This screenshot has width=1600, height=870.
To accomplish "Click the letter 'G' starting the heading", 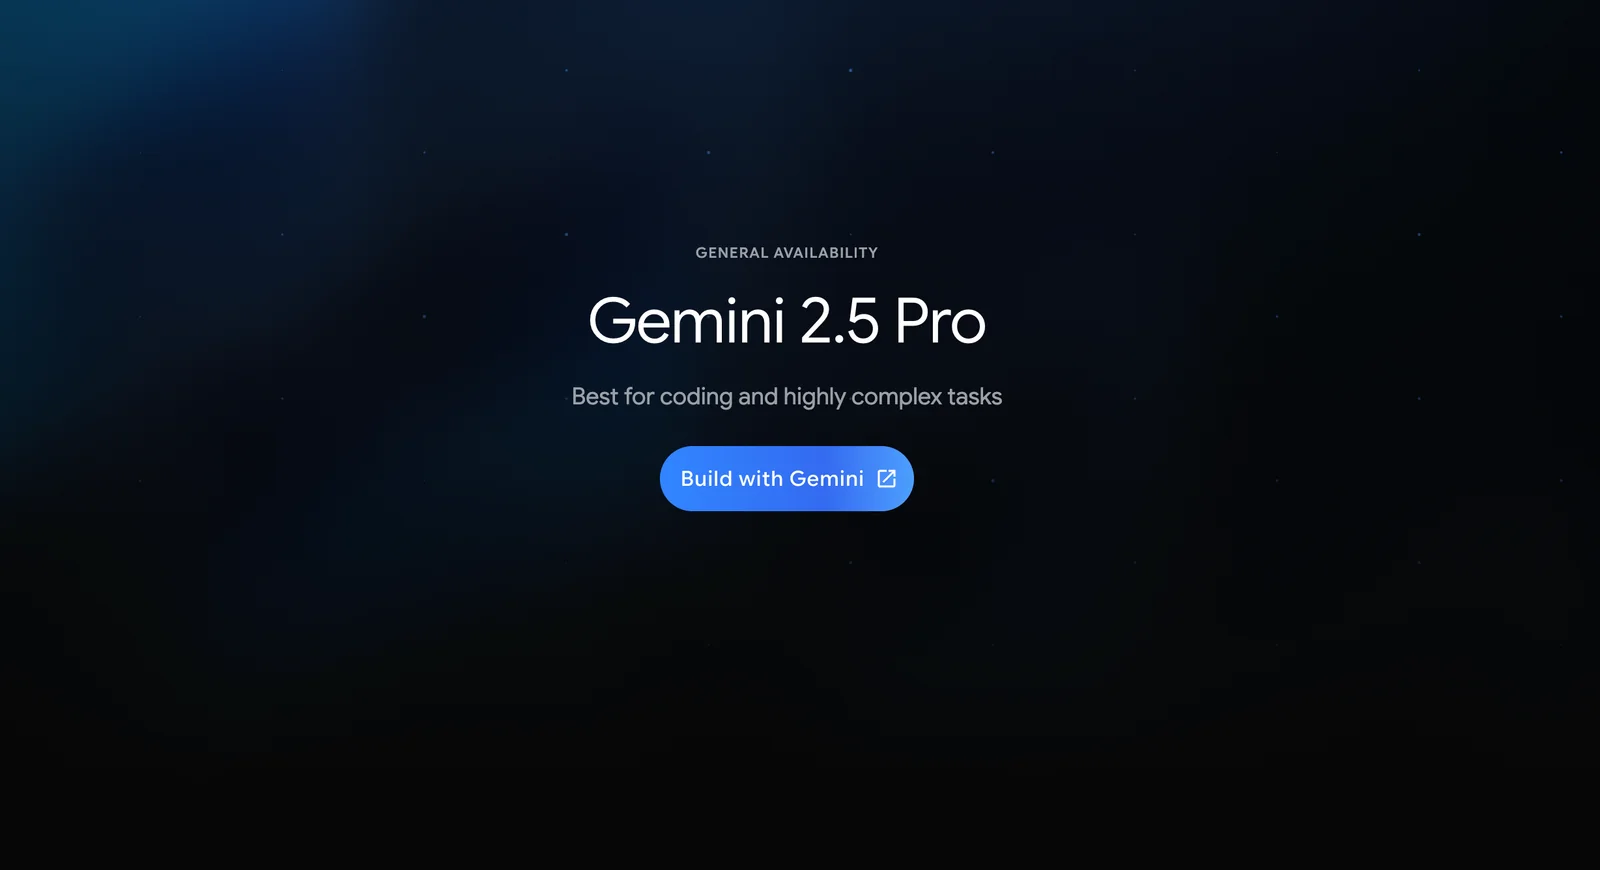I will (611, 321).
